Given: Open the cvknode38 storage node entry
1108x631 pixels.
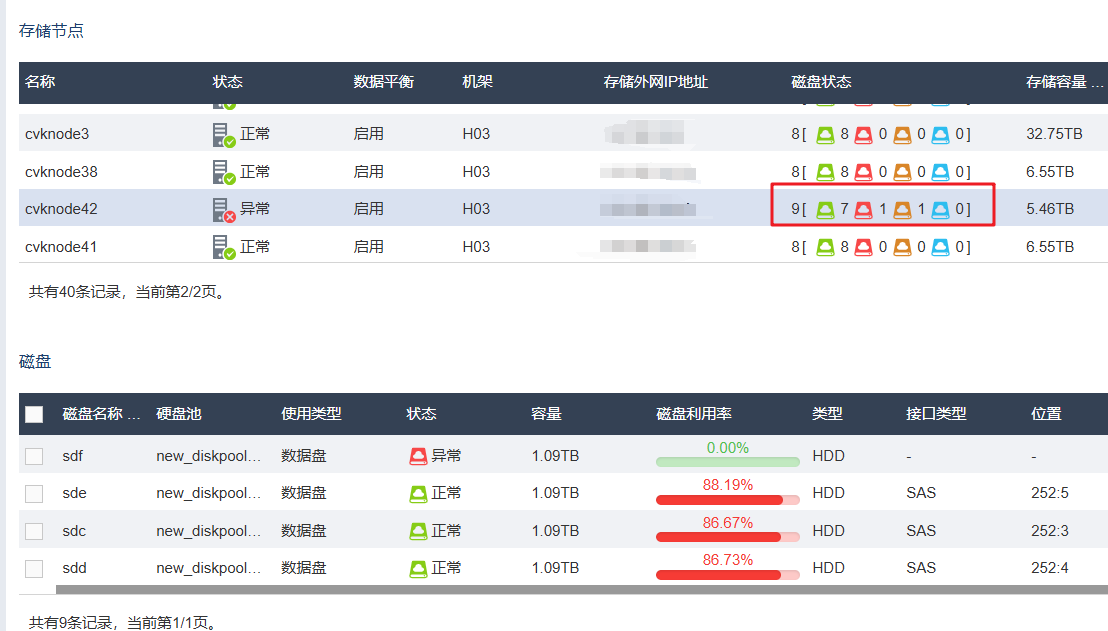Looking at the screenshot, I should (61, 172).
